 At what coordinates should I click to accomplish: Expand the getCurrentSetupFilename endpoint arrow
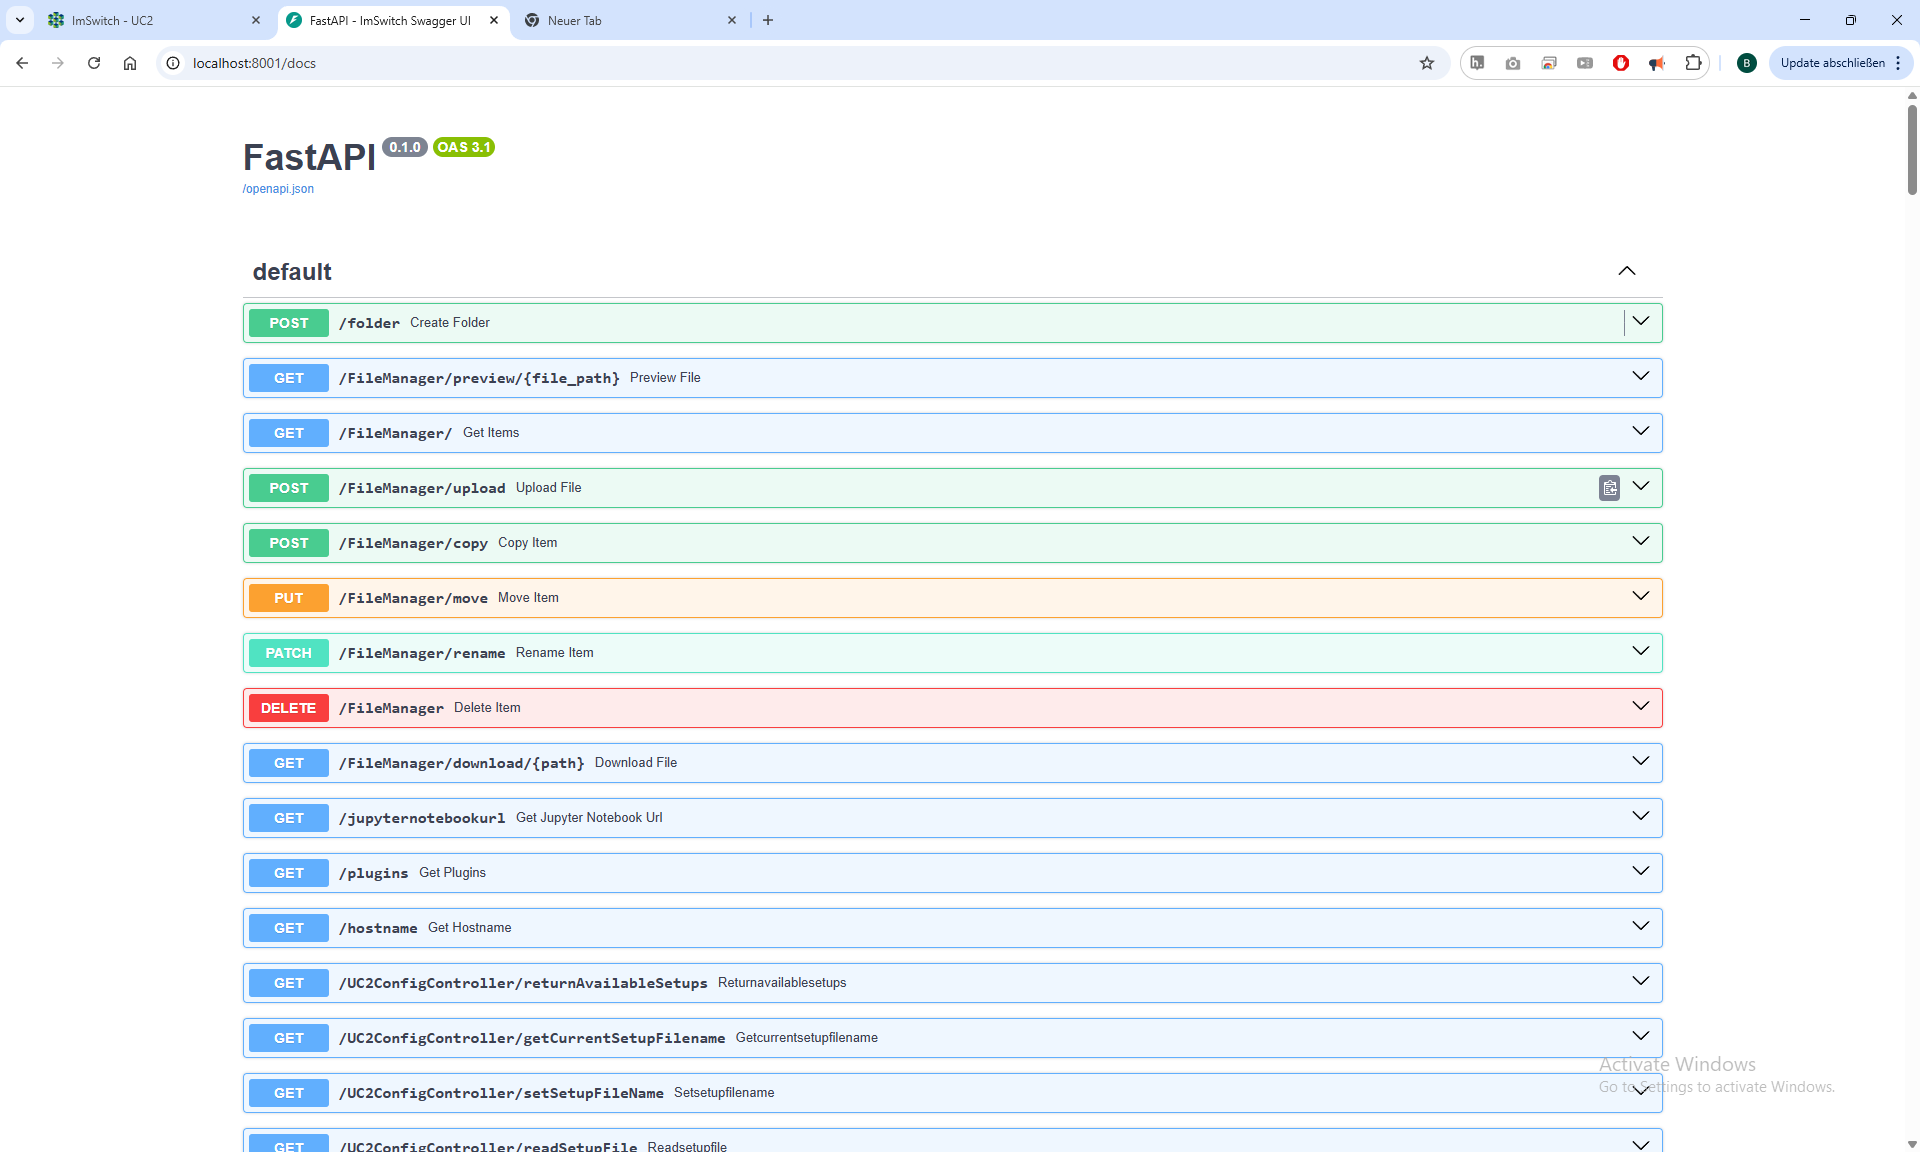[x=1641, y=1036]
